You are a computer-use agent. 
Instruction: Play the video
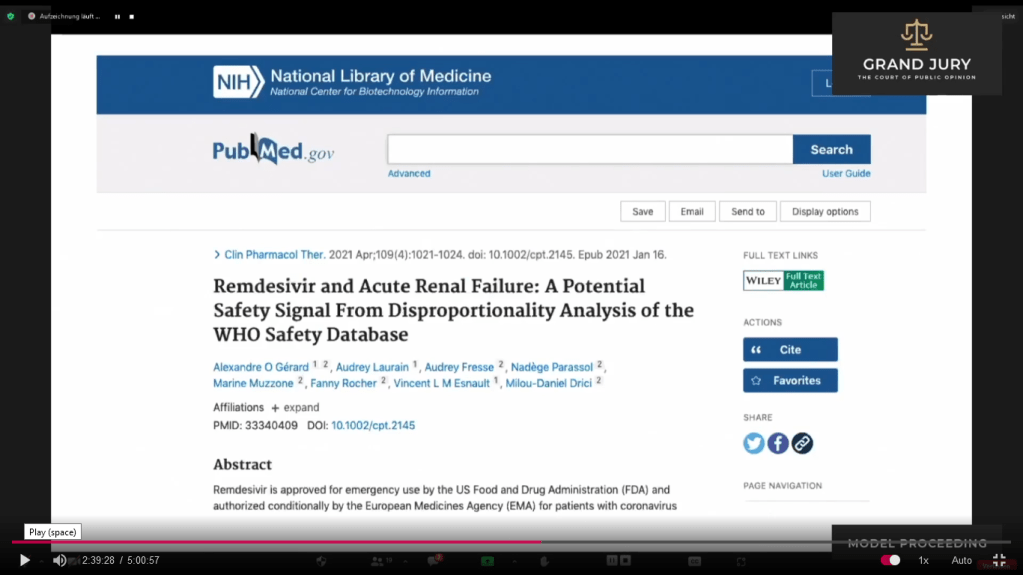click(x=24, y=560)
